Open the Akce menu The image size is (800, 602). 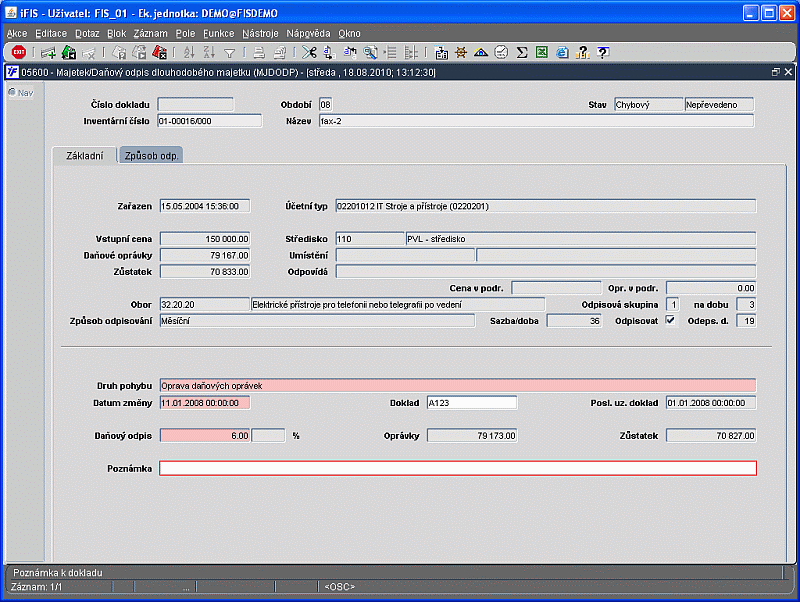[x=17, y=34]
